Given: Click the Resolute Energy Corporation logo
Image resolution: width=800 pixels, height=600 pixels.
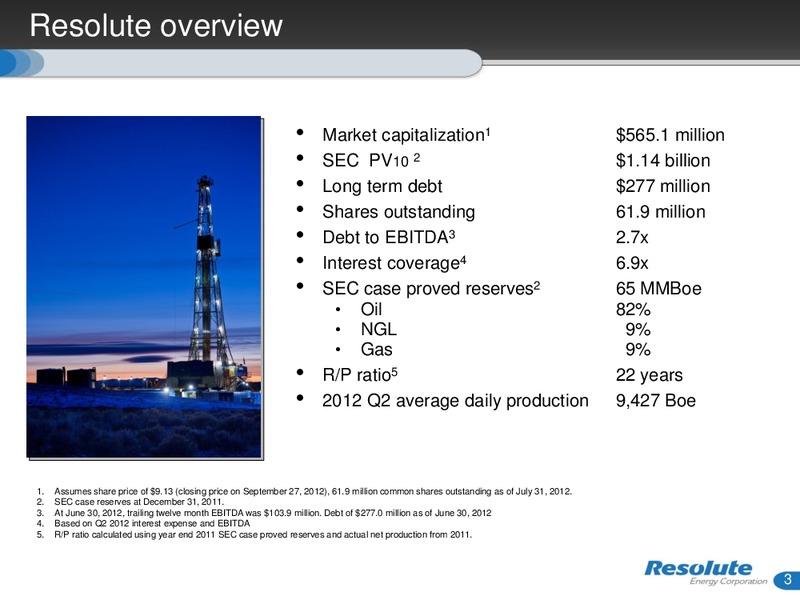Looking at the screenshot, I should [706, 573].
